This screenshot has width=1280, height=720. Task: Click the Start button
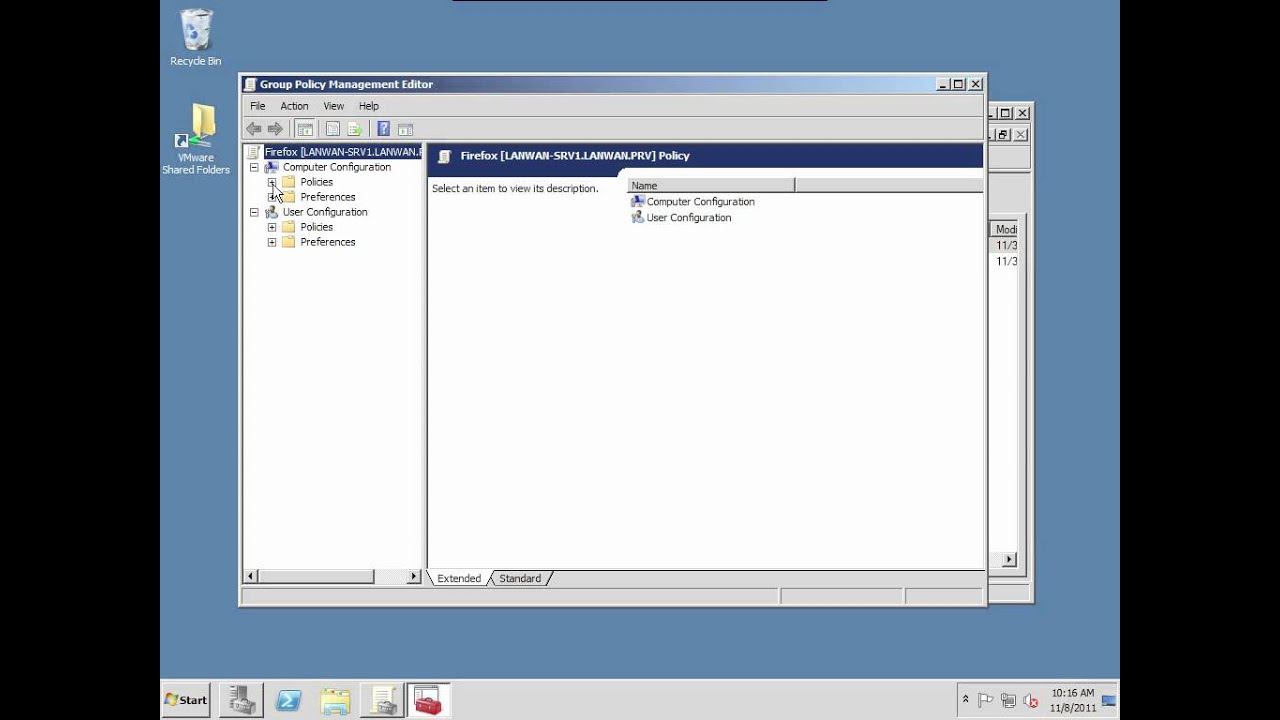coord(185,700)
